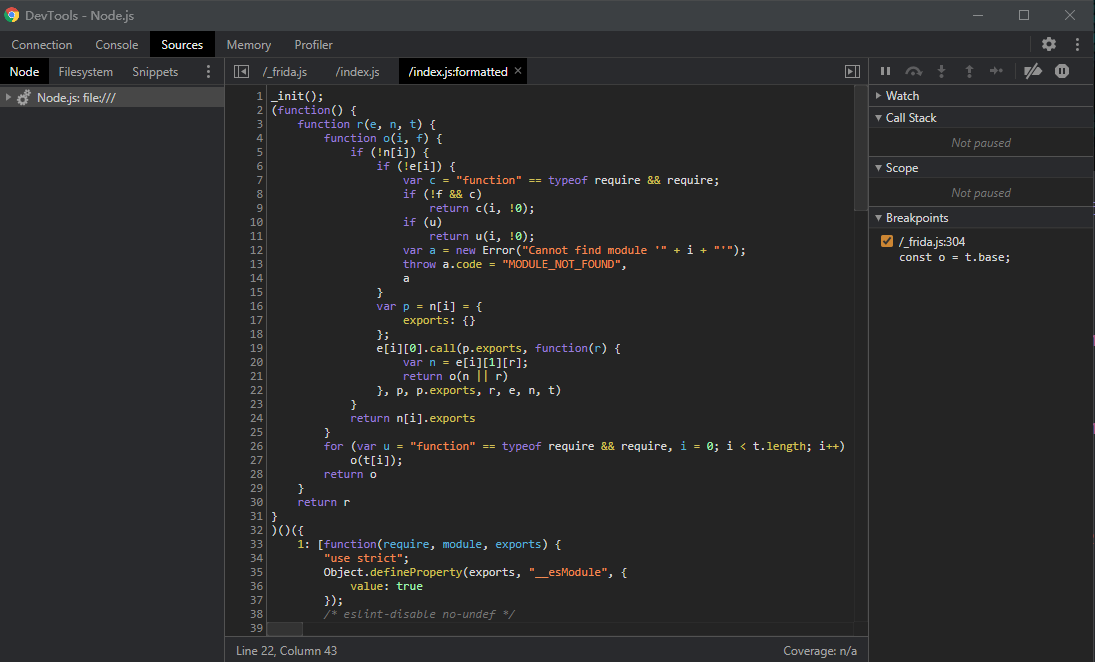Uncheck the /_frida.js:304 breakpoint checkbox
Viewport: 1095px width, 662px height.
(887, 241)
